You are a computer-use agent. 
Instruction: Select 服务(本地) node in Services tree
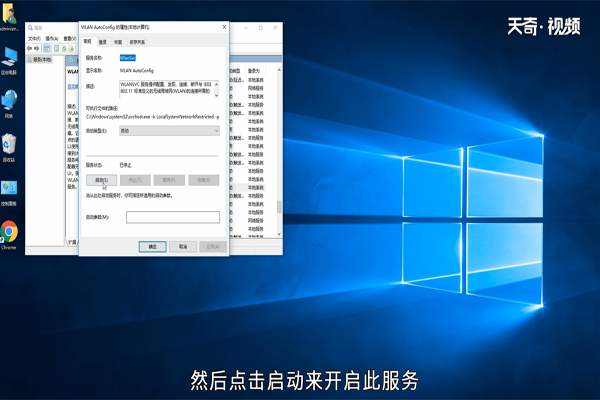[x=39, y=60]
